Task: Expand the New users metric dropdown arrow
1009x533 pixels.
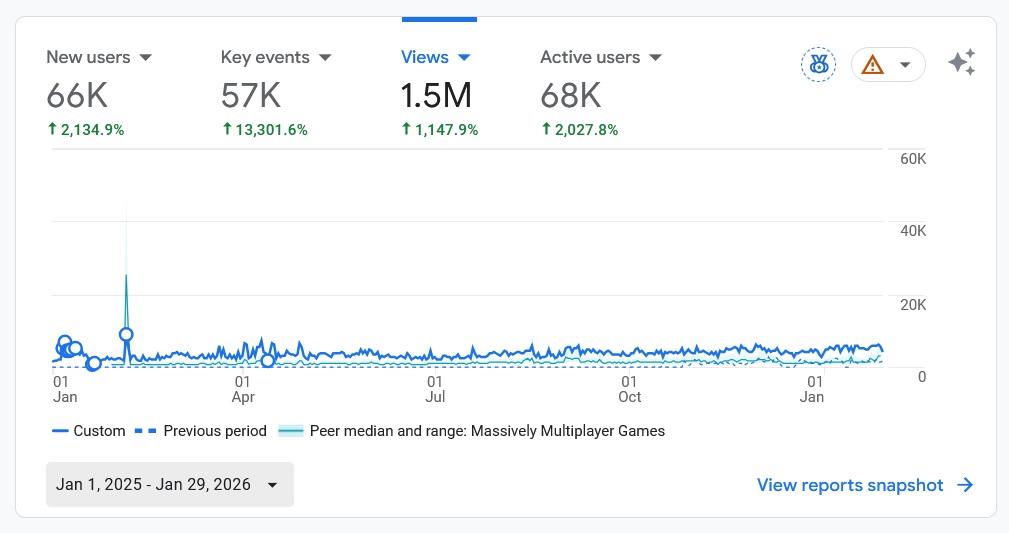Action: (145, 58)
